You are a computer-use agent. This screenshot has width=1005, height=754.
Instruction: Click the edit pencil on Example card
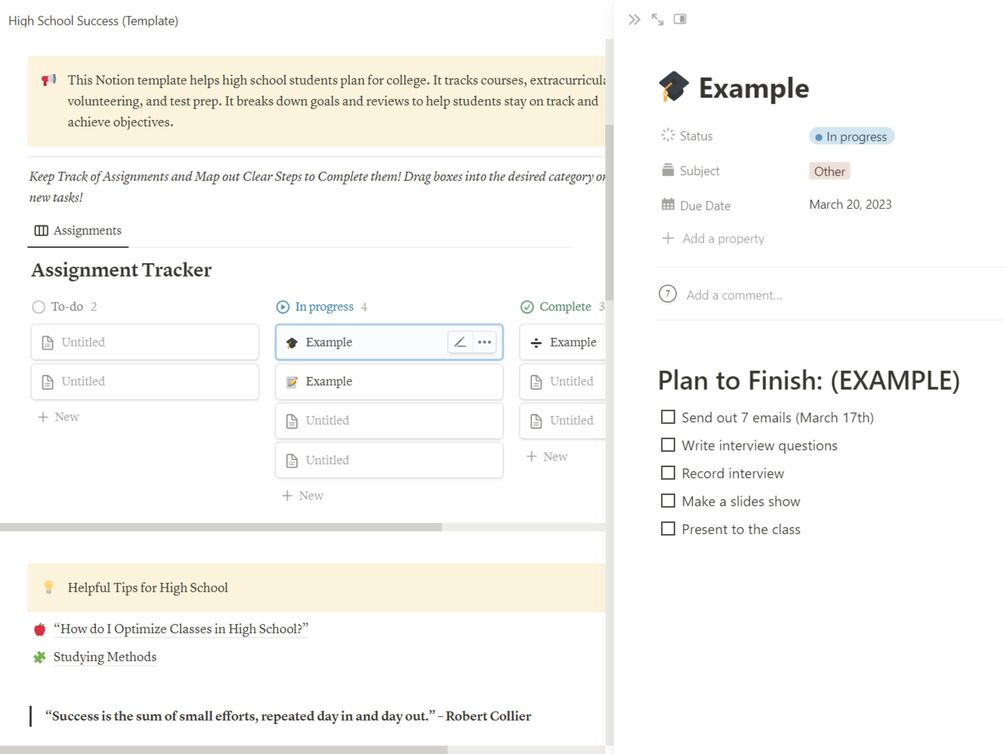pos(460,342)
